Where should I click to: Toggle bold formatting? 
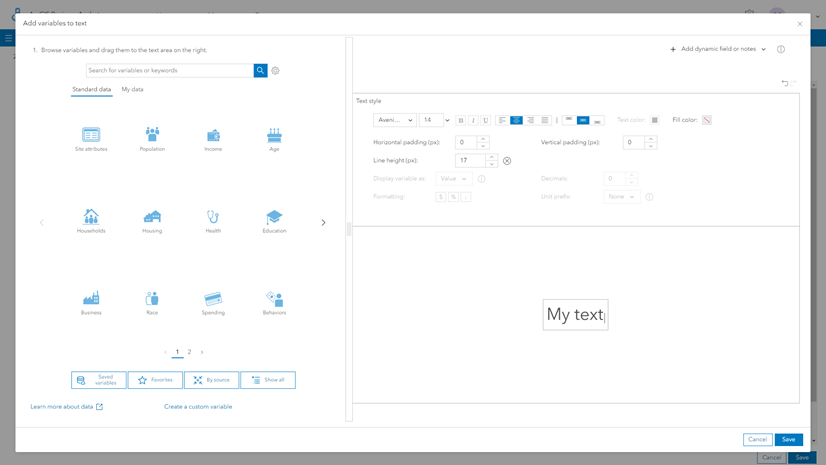(461, 120)
